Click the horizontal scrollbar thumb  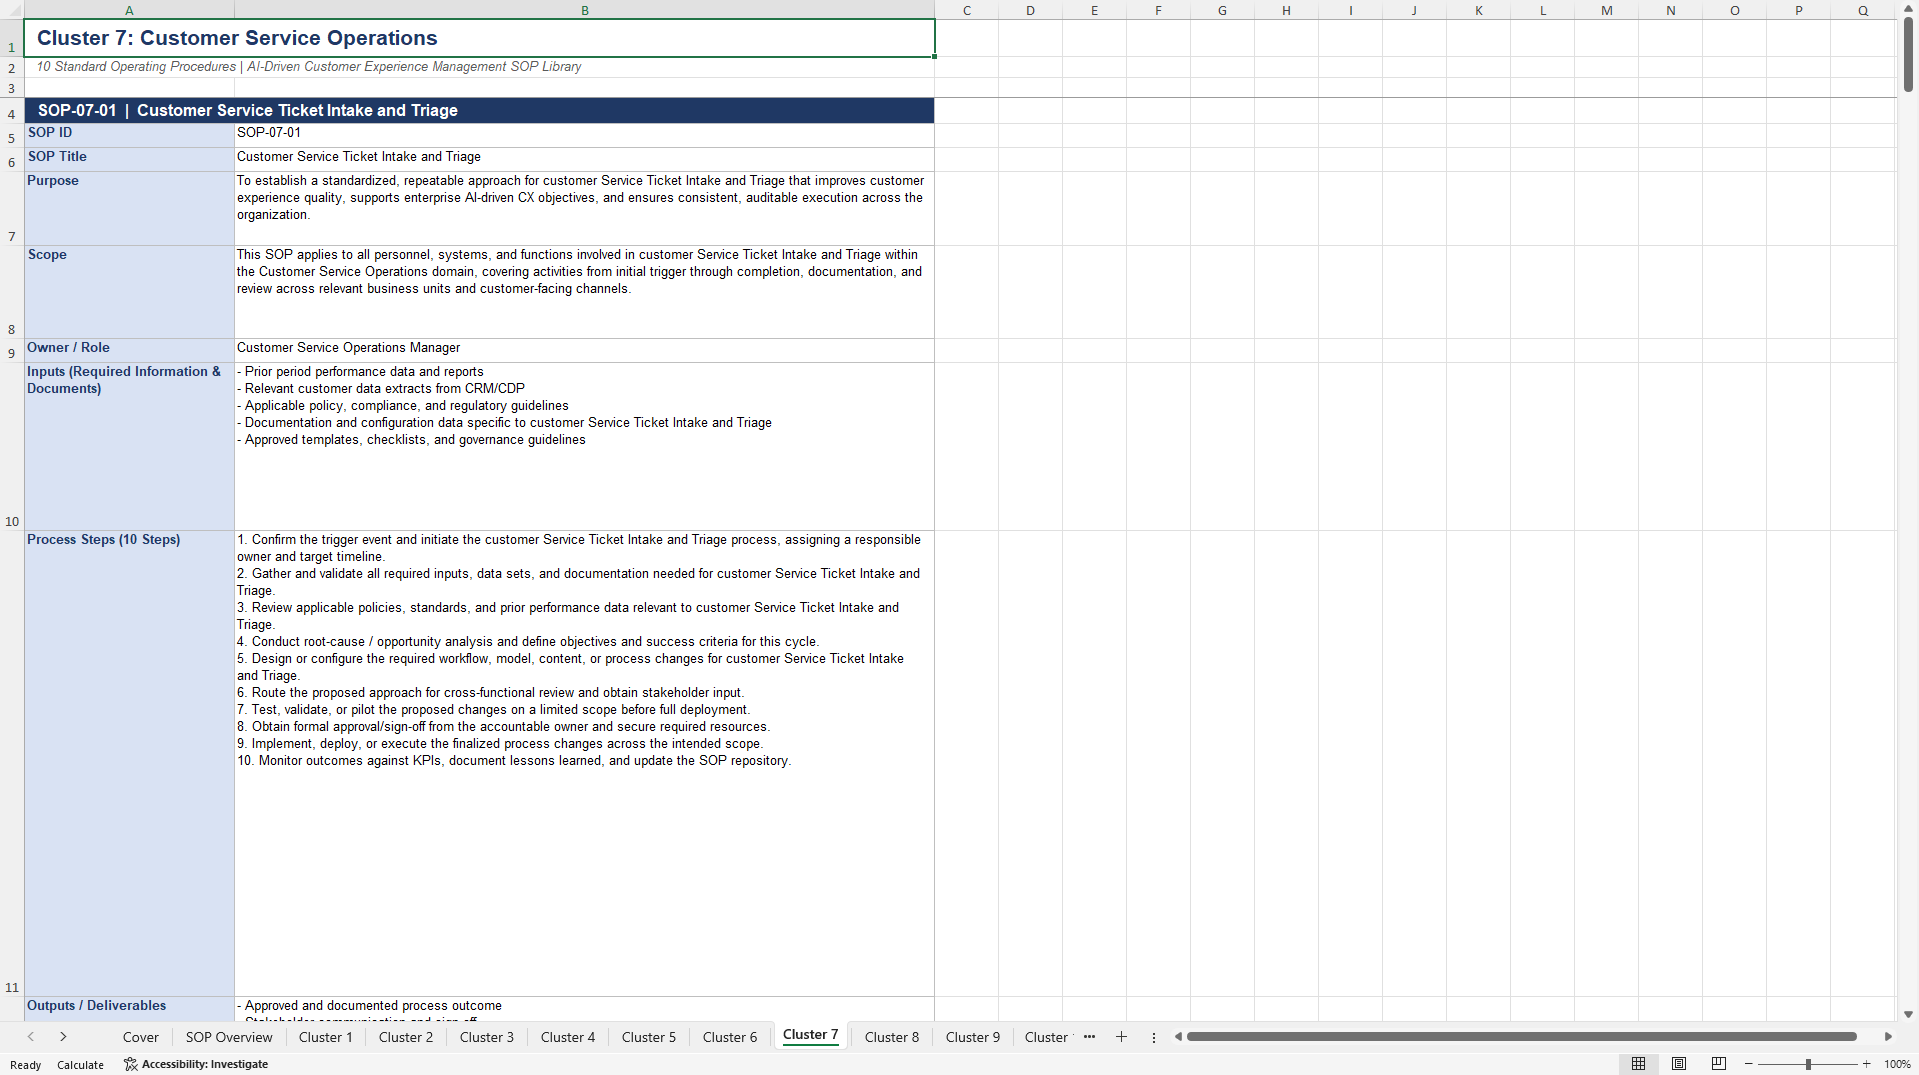point(1521,1037)
